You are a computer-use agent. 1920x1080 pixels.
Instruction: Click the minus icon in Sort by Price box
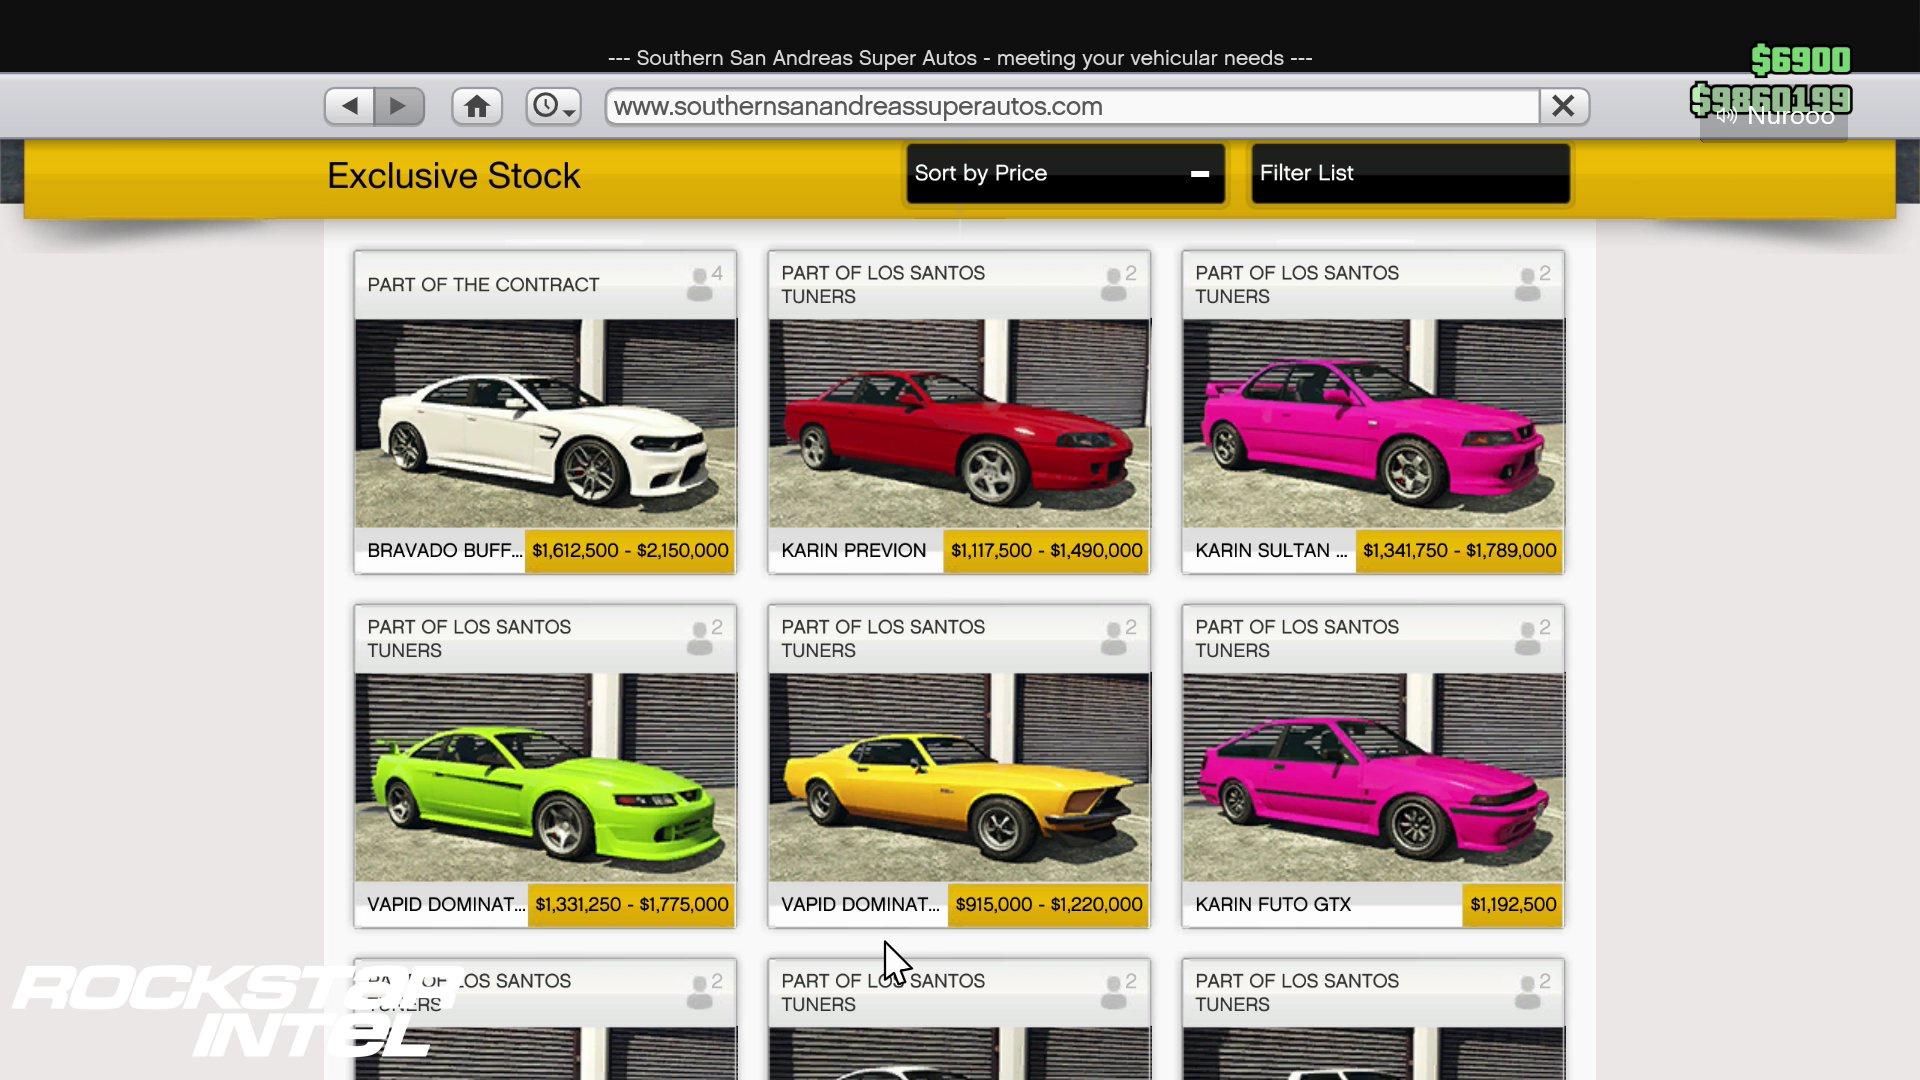[x=1200, y=174]
